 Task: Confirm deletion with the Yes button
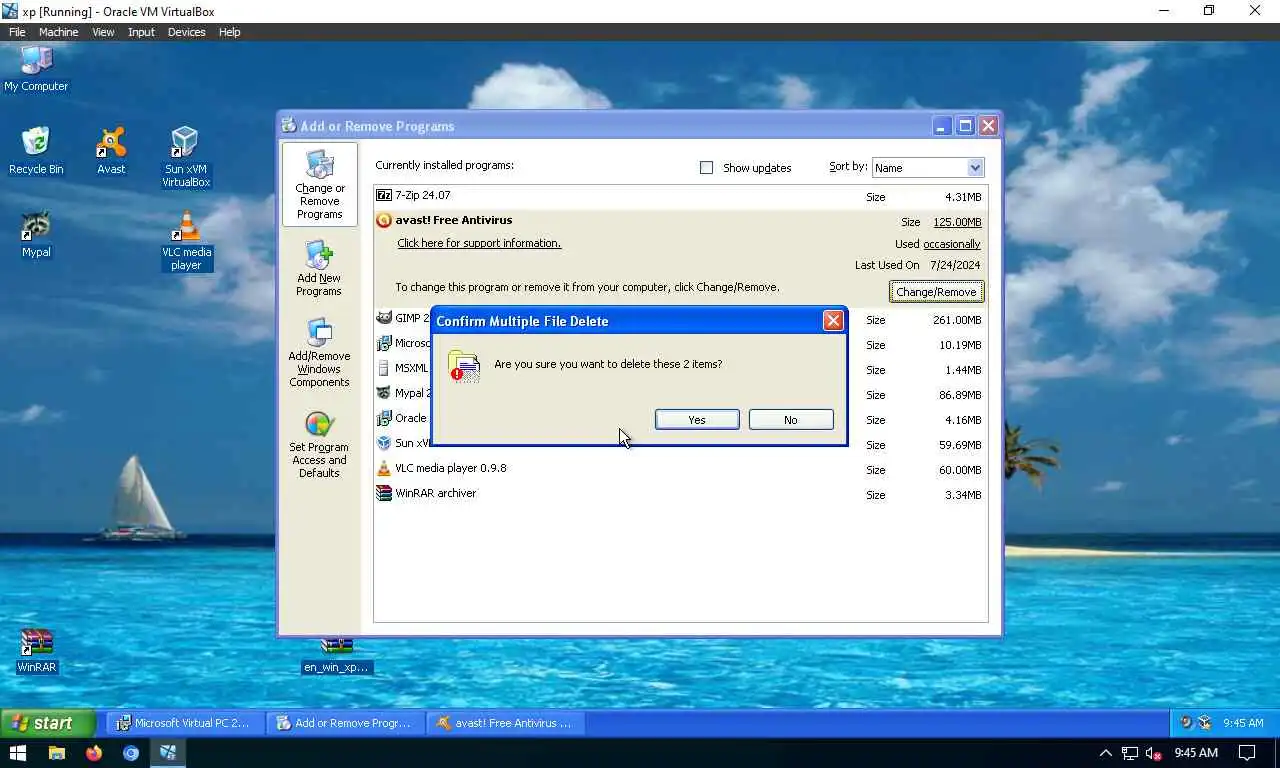pyautogui.click(x=697, y=420)
